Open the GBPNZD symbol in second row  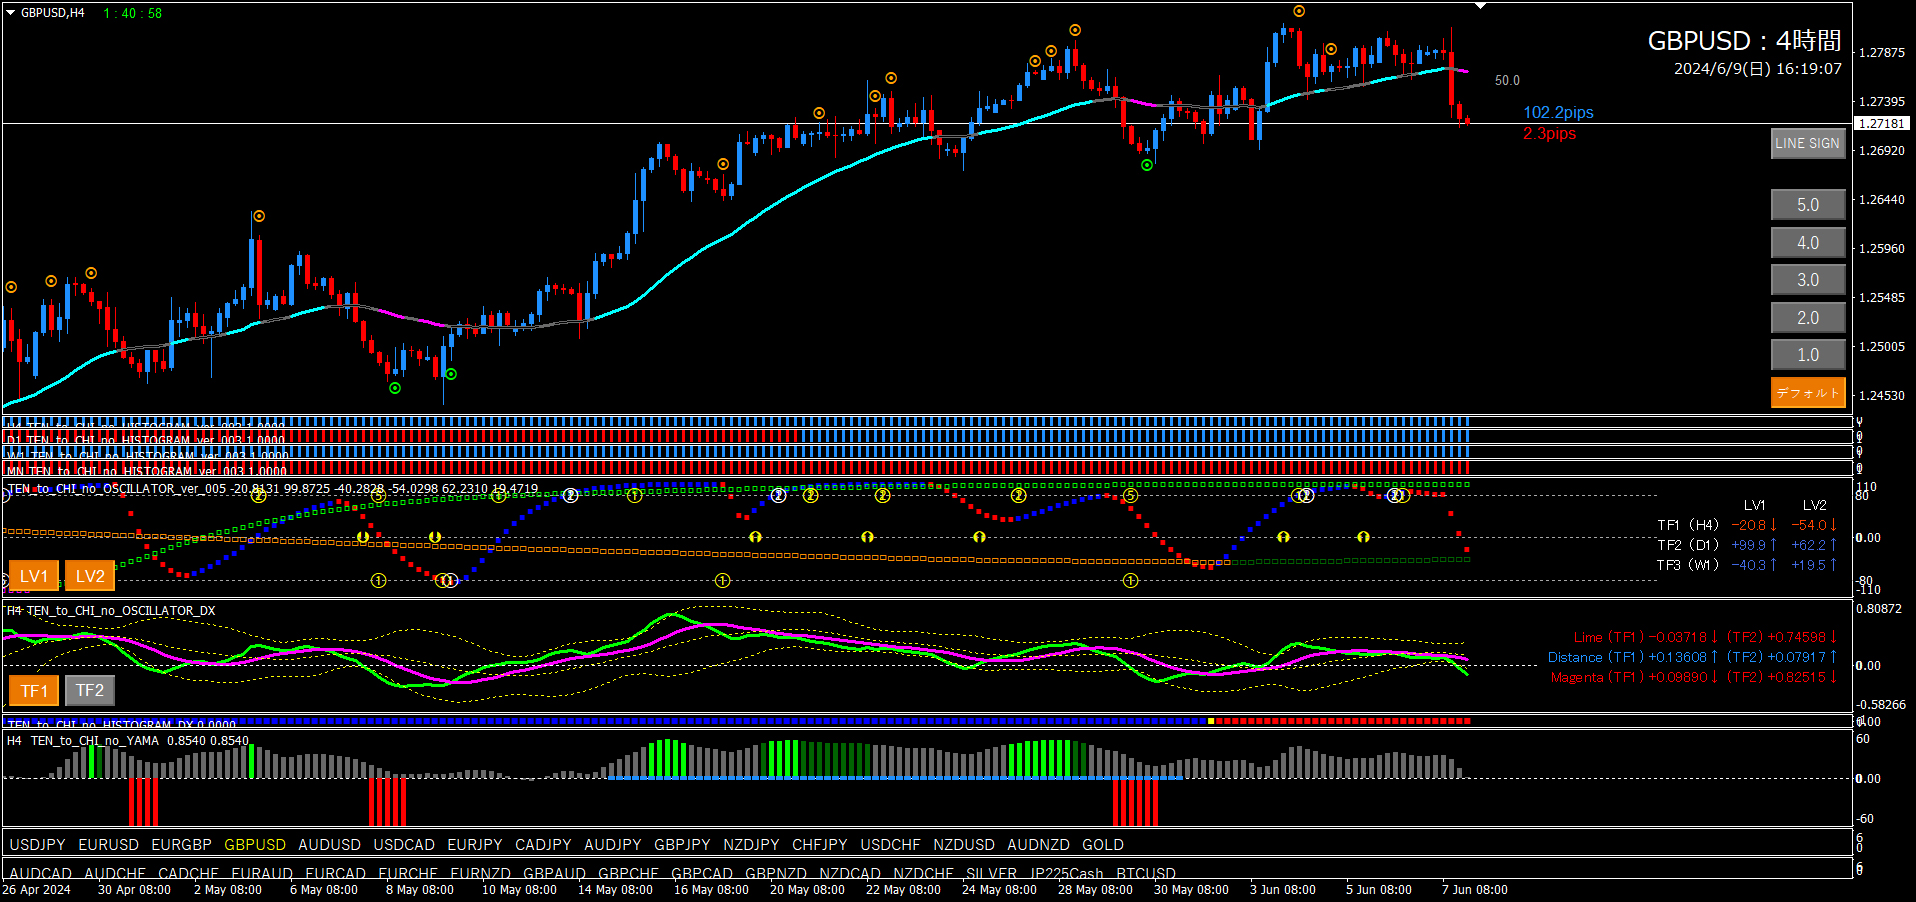coord(776,873)
